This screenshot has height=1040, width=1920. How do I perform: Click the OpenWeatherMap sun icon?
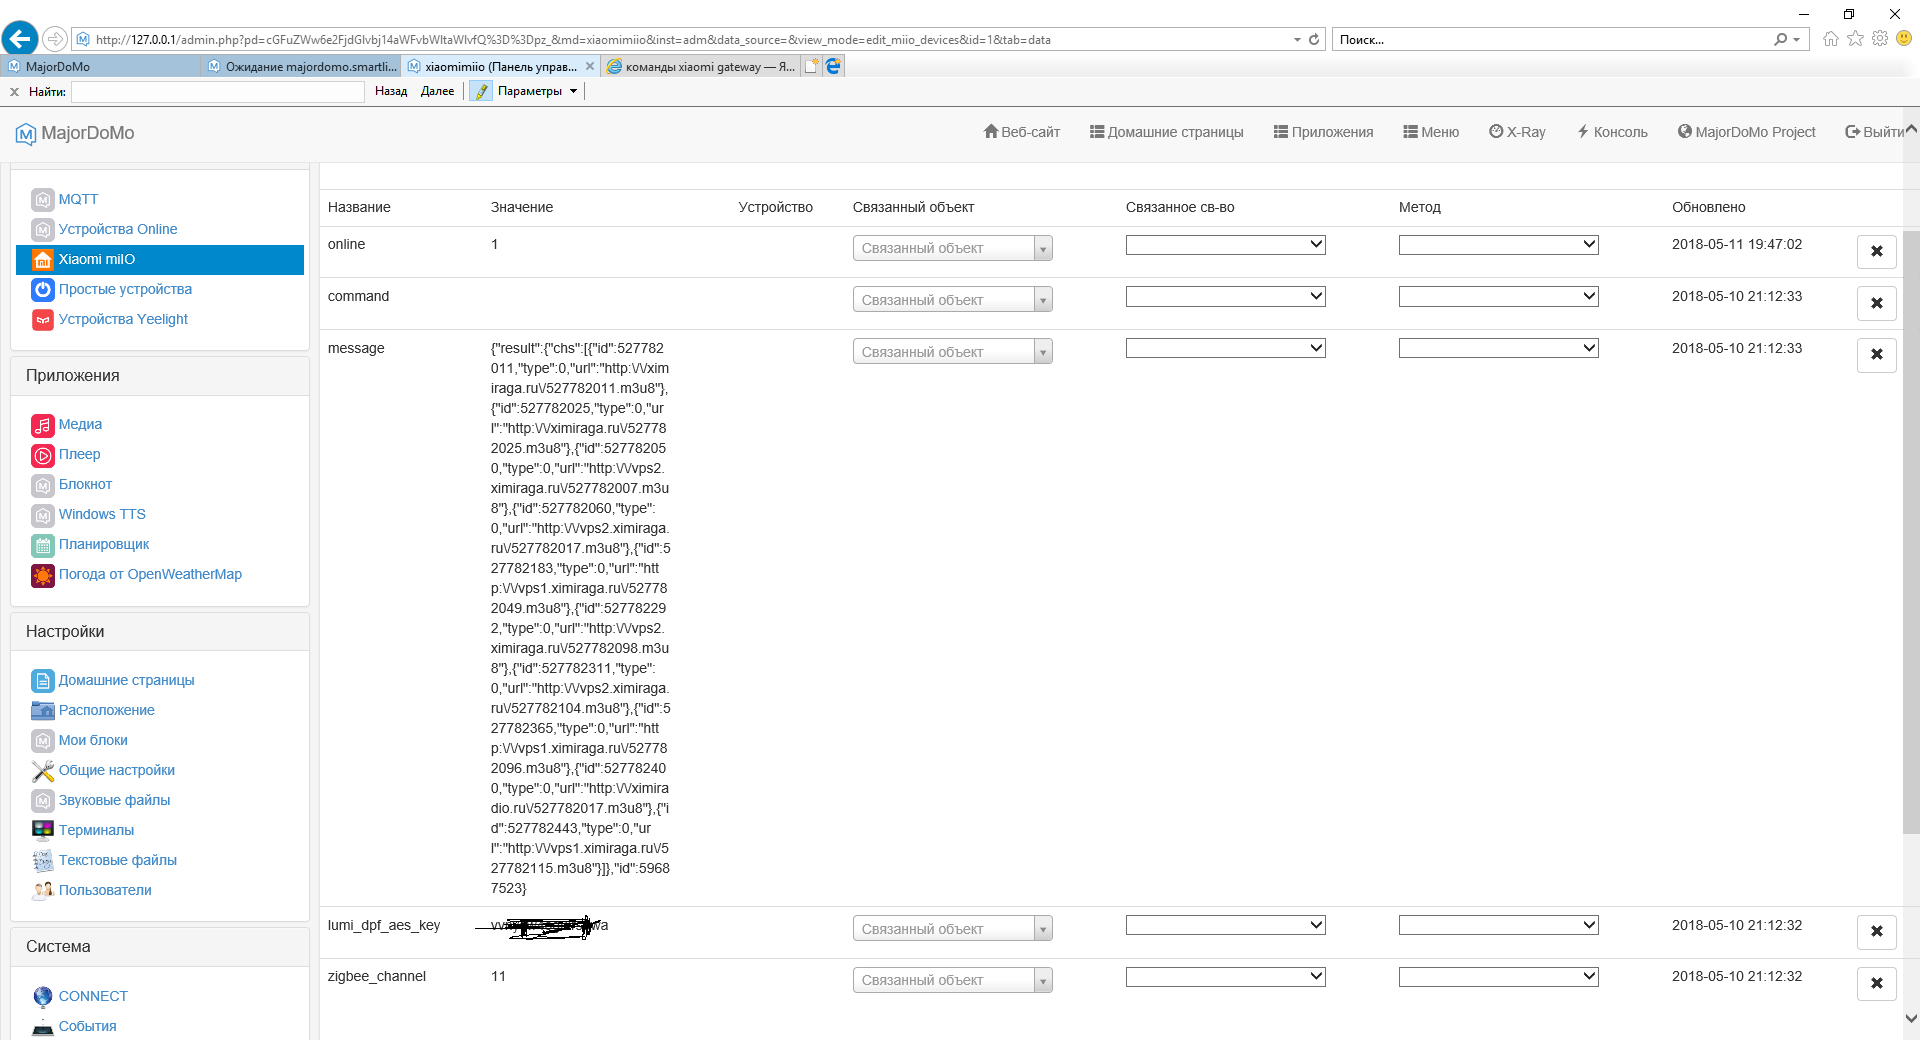pos(43,575)
